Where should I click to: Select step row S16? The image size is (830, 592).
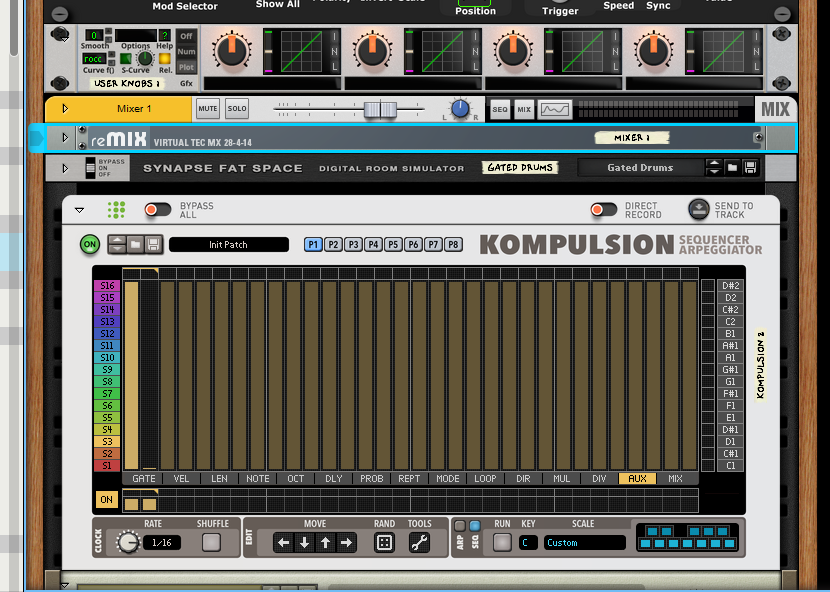pos(107,285)
